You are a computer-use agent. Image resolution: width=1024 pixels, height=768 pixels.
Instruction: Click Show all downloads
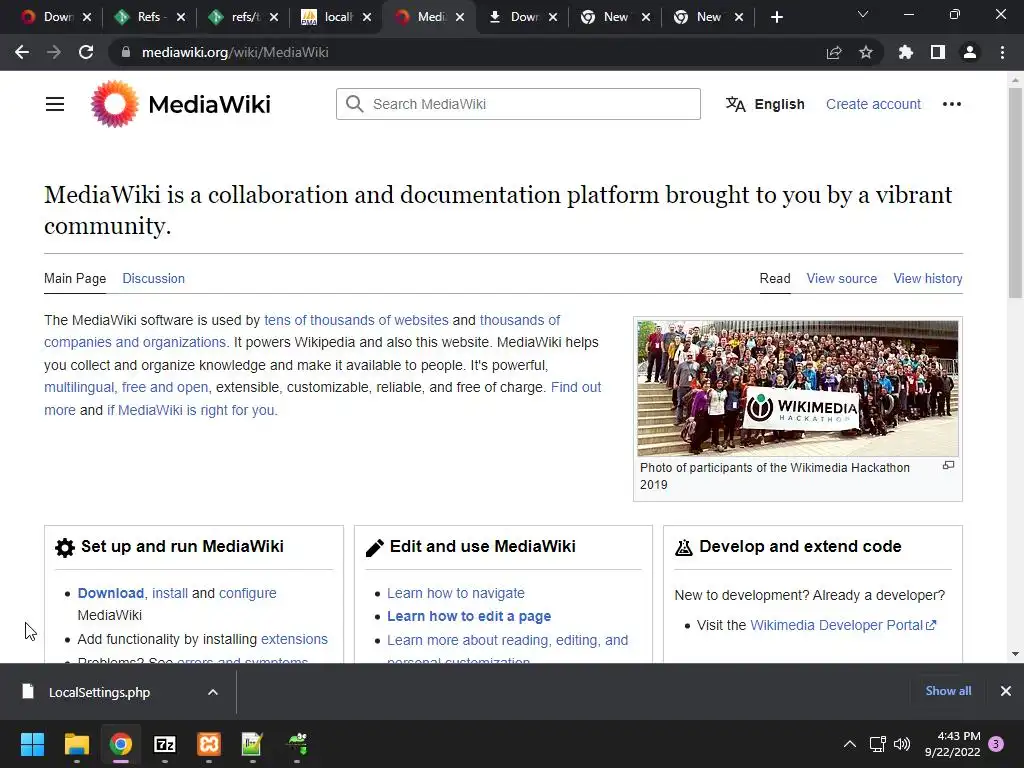[948, 691]
